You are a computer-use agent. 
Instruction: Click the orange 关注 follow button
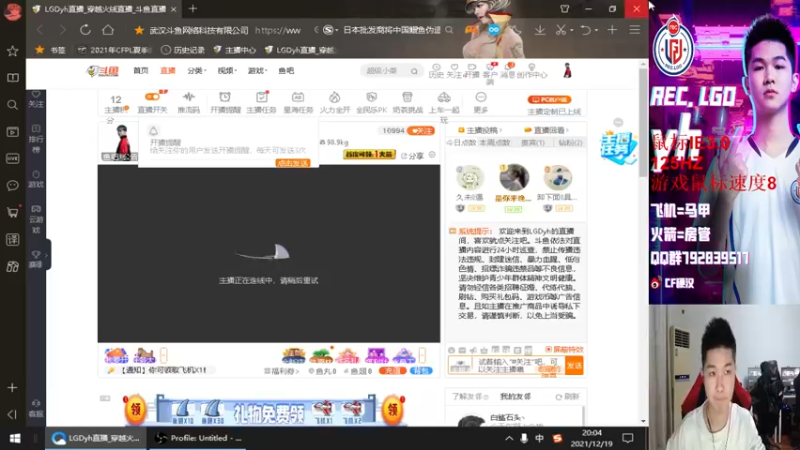pos(421,131)
